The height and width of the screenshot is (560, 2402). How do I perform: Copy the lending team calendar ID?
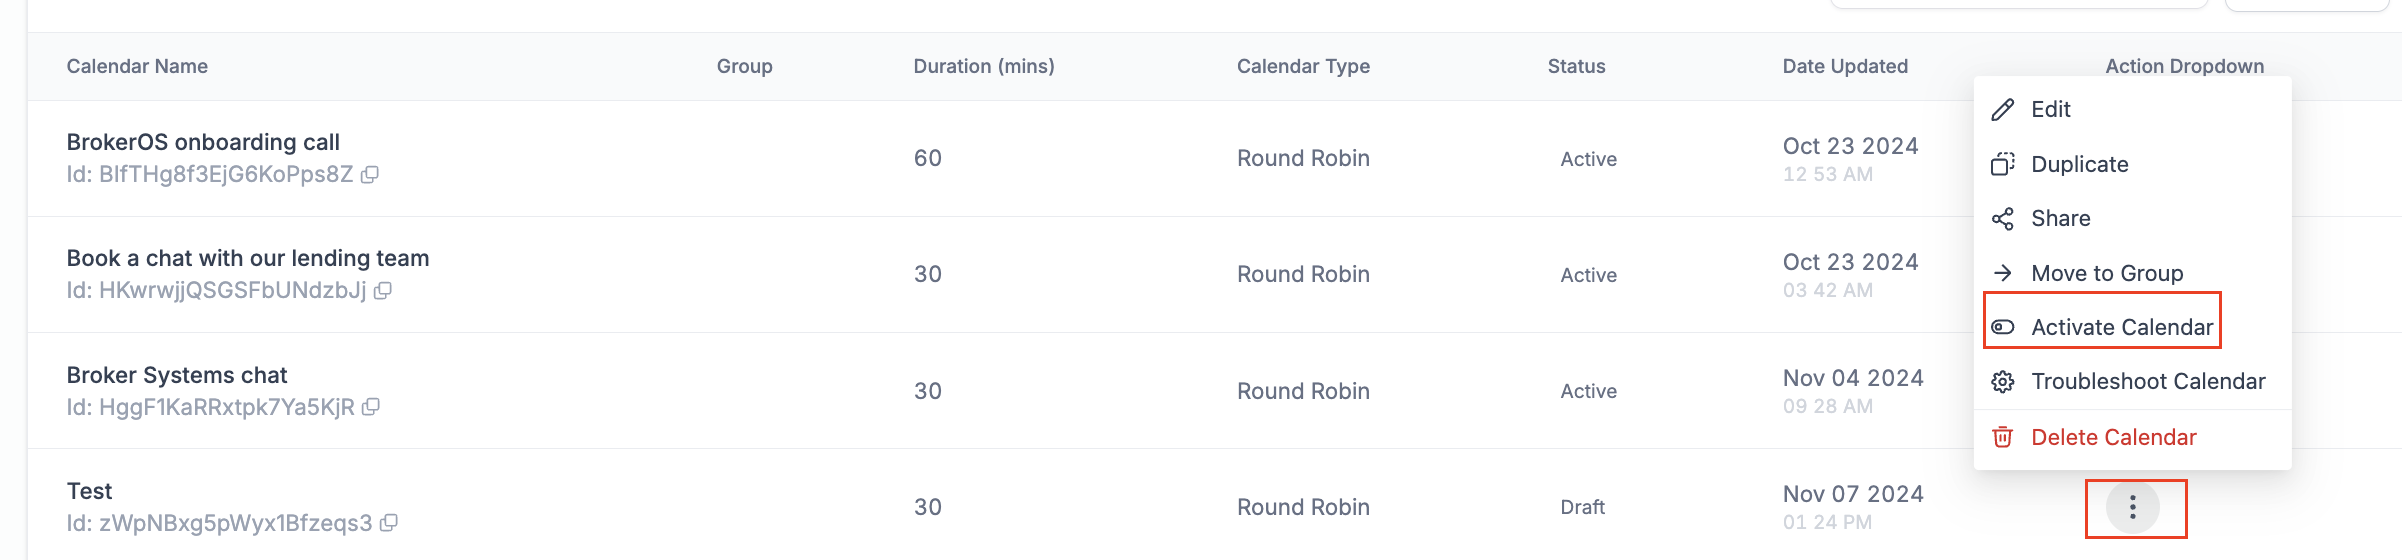pyautogui.click(x=382, y=291)
